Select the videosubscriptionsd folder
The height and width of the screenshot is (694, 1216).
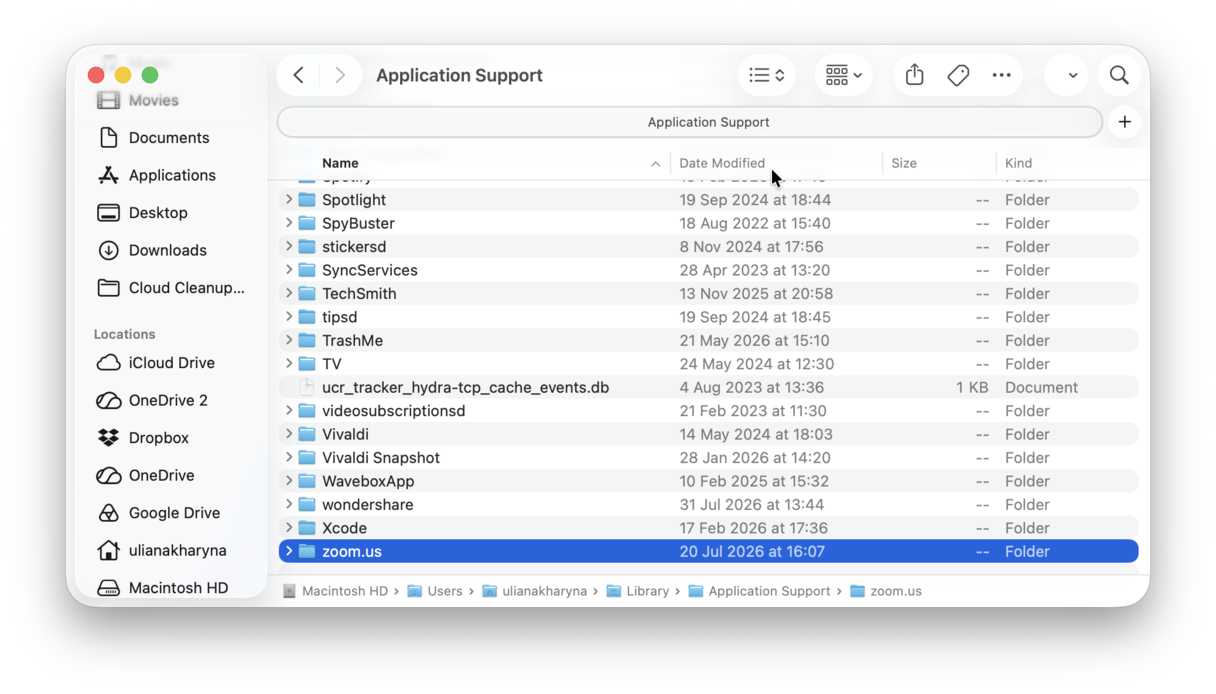pyautogui.click(x=708, y=411)
